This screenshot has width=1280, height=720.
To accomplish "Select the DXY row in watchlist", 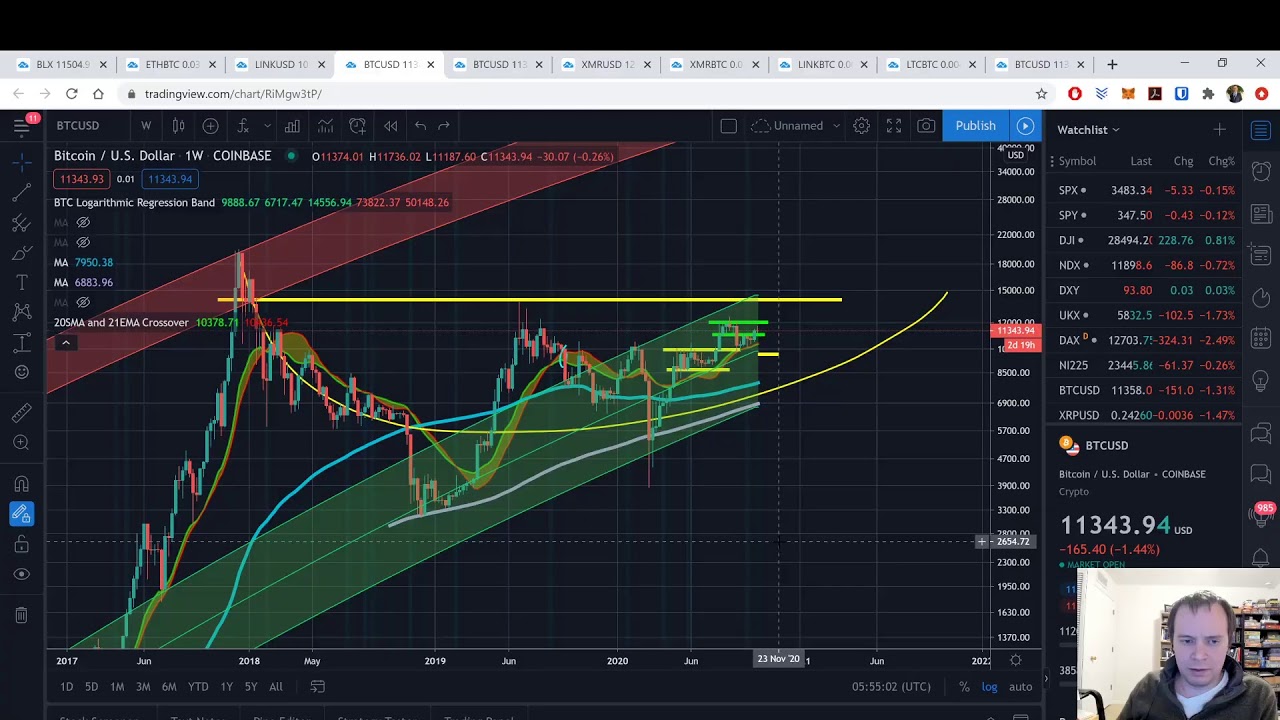I will (1146, 290).
